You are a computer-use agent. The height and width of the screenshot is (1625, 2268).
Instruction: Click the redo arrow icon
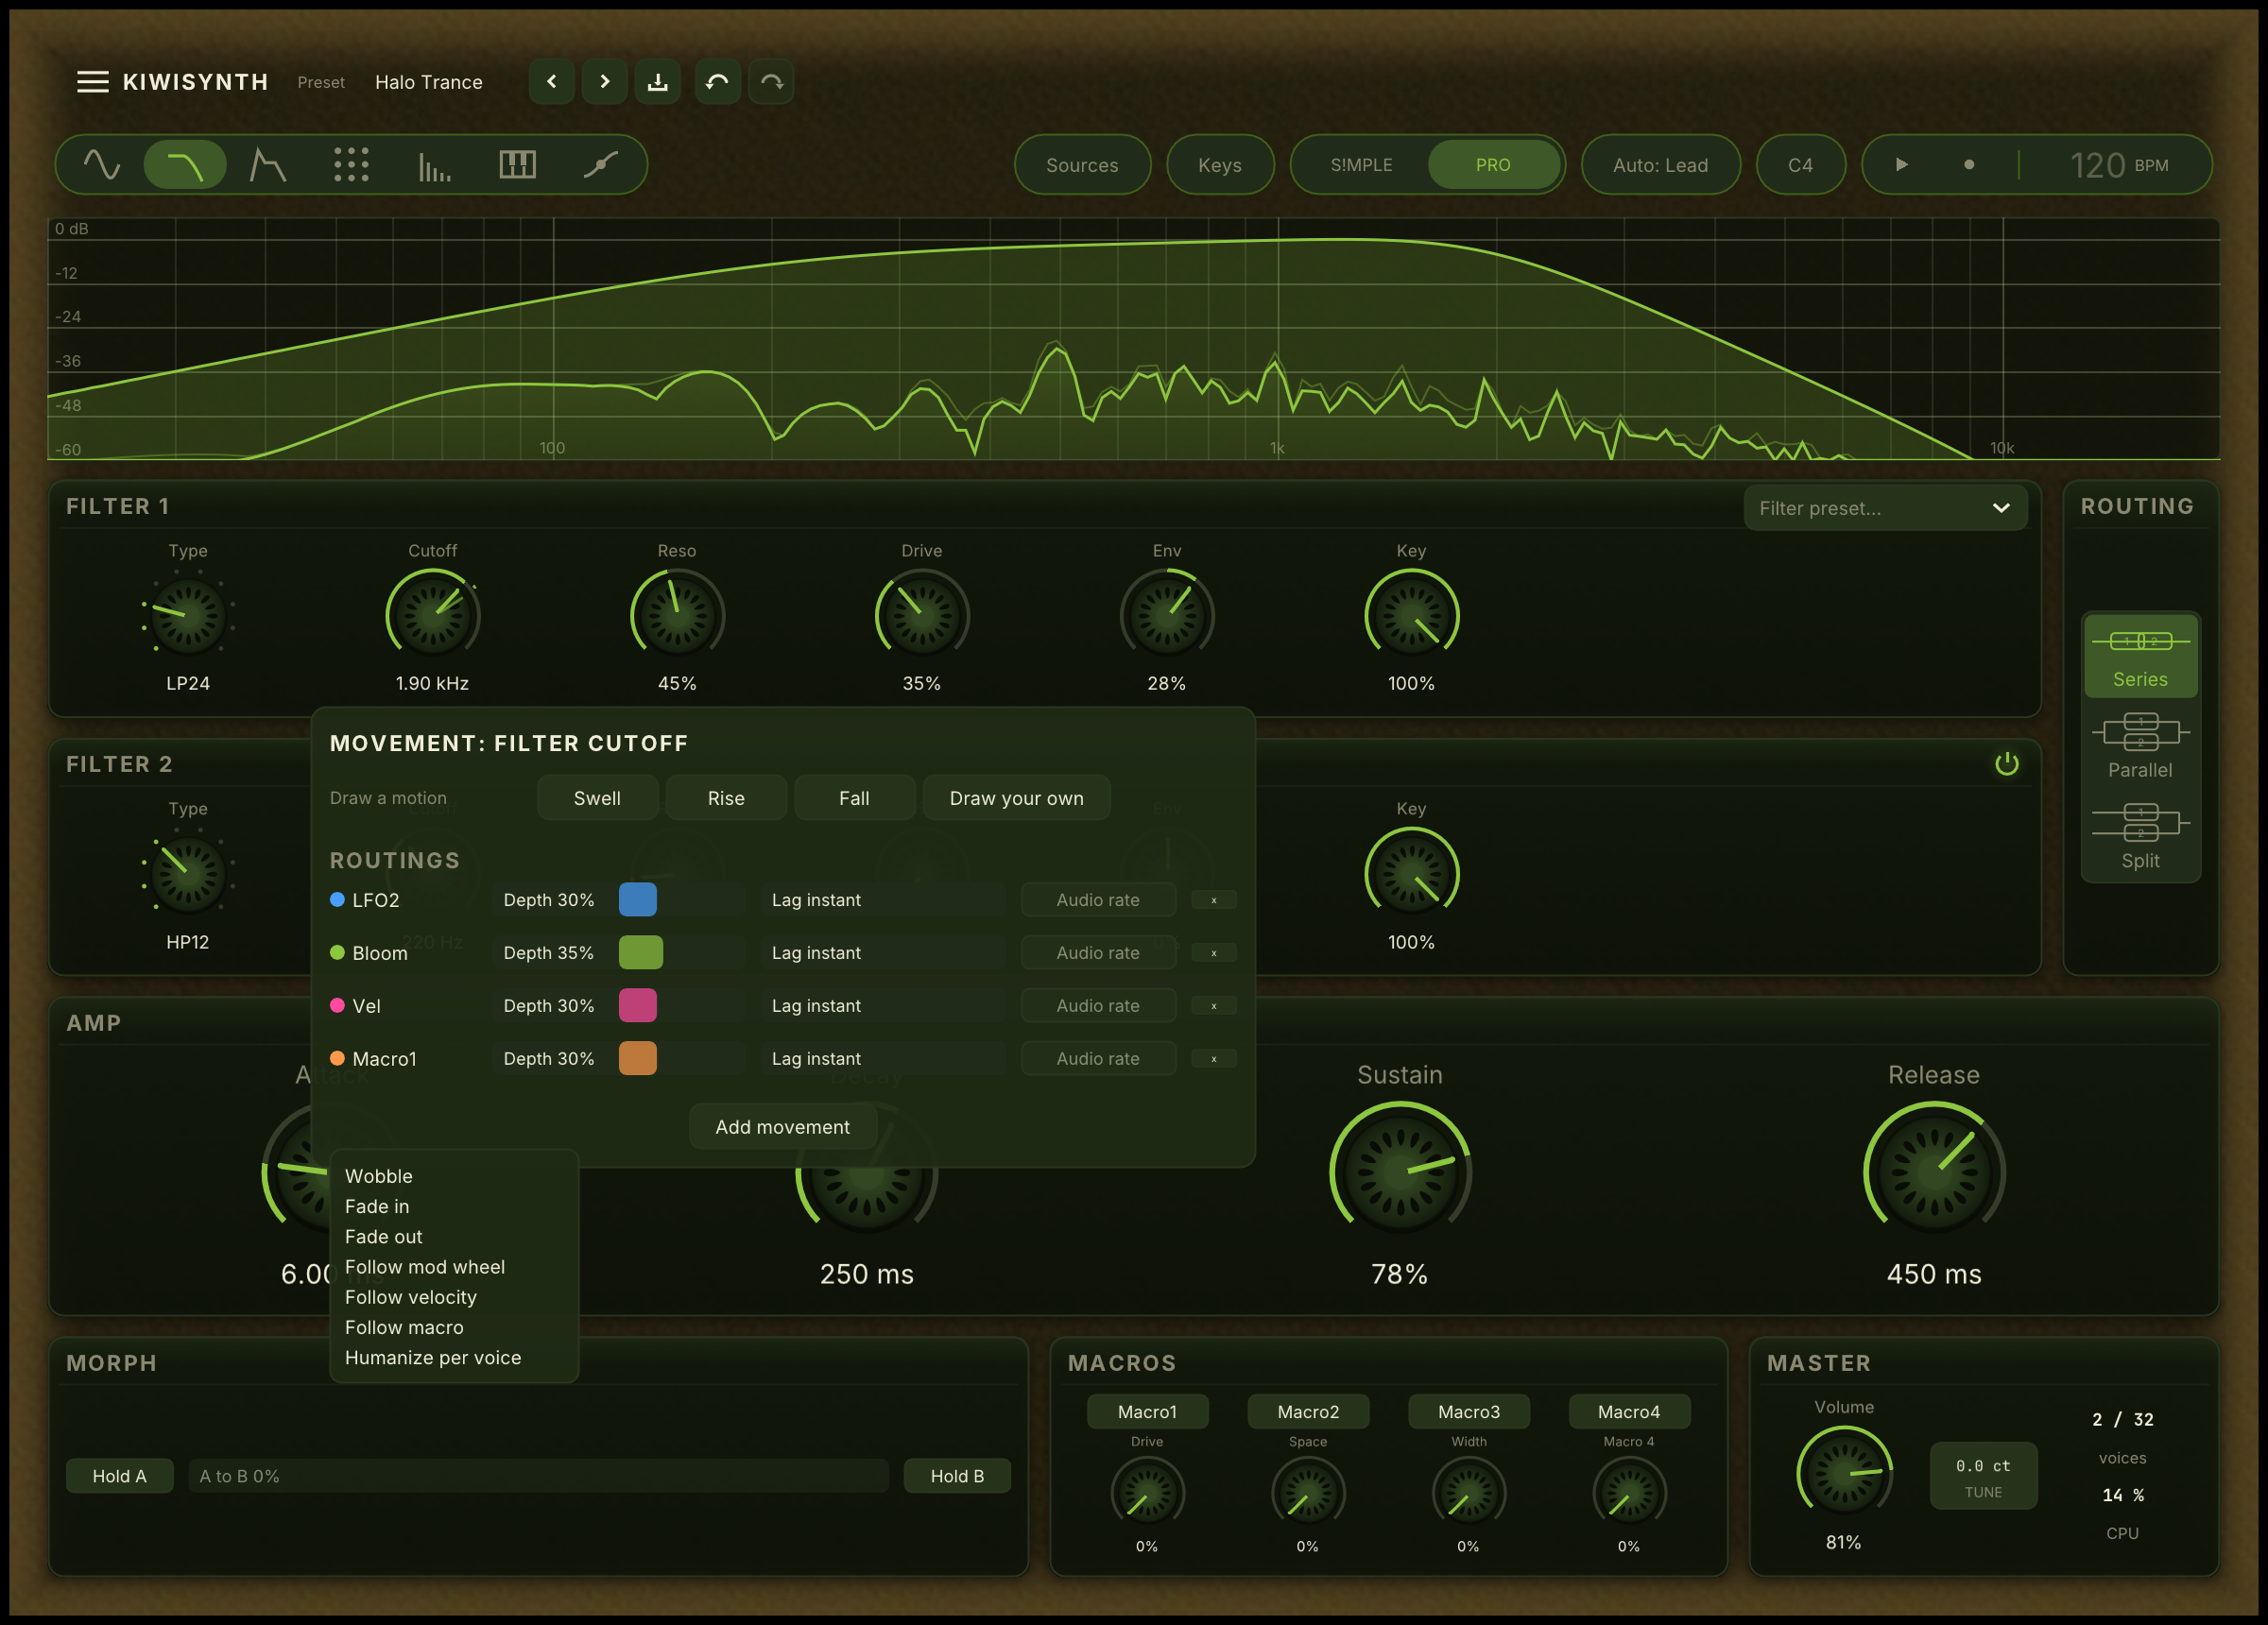(x=771, y=82)
